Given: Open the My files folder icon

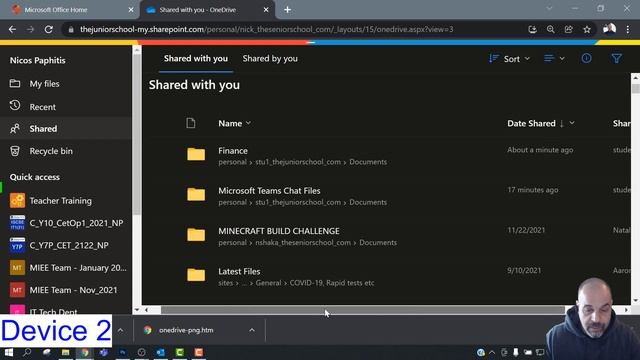Looking at the screenshot, I should [15, 83].
